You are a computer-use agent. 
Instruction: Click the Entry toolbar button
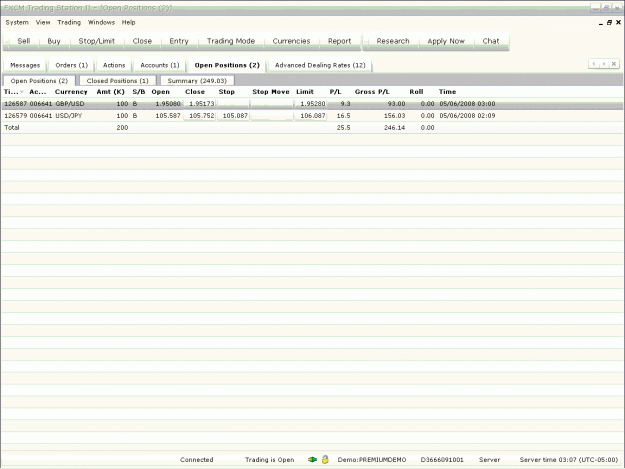click(x=179, y=41)
